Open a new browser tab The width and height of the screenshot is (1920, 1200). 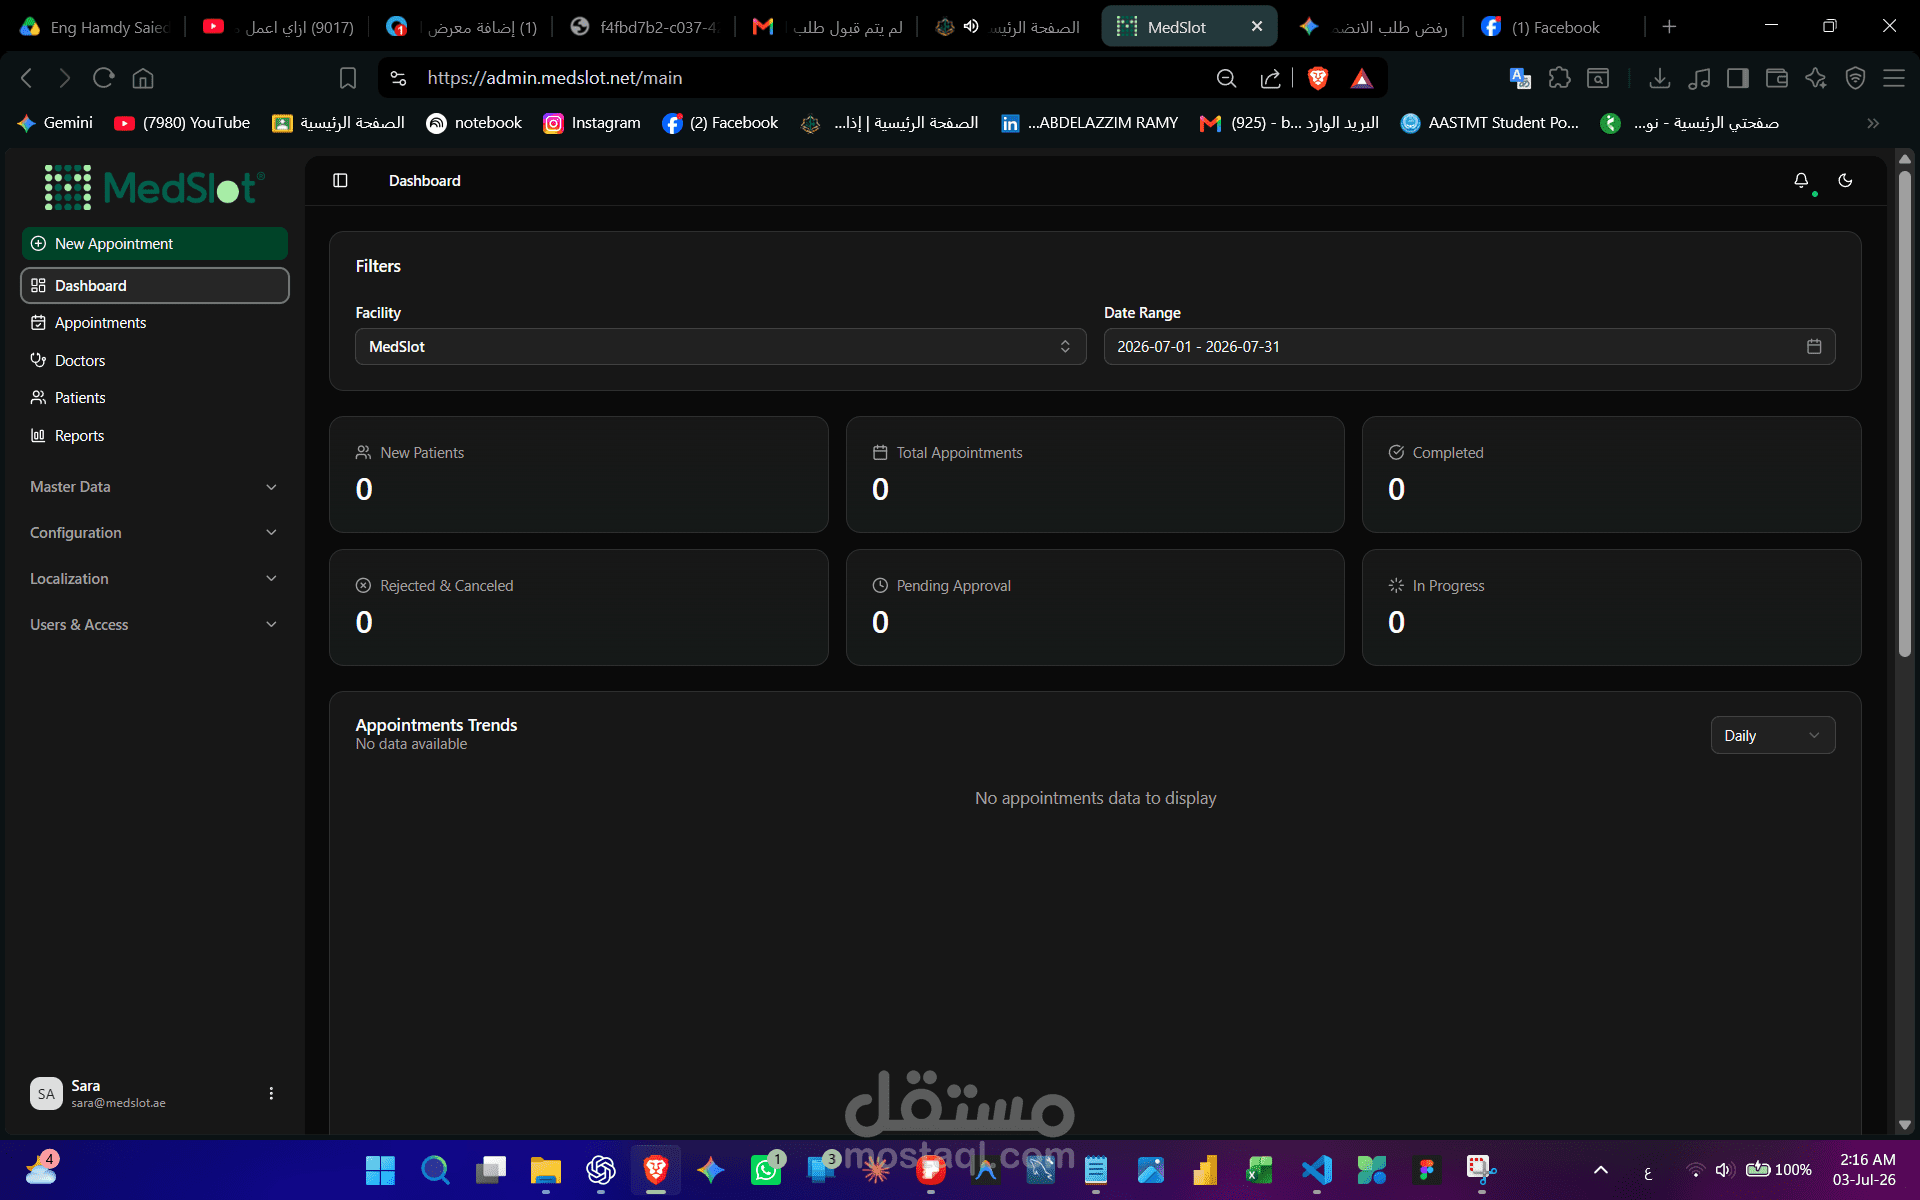tap(1669, 27)
